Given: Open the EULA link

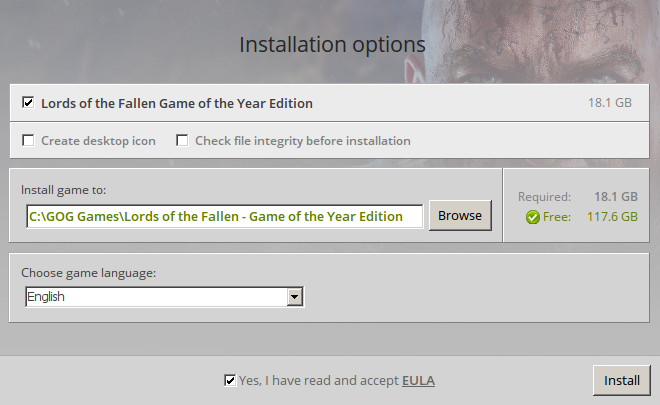Looking at the screenshot, I should (418, 381).
